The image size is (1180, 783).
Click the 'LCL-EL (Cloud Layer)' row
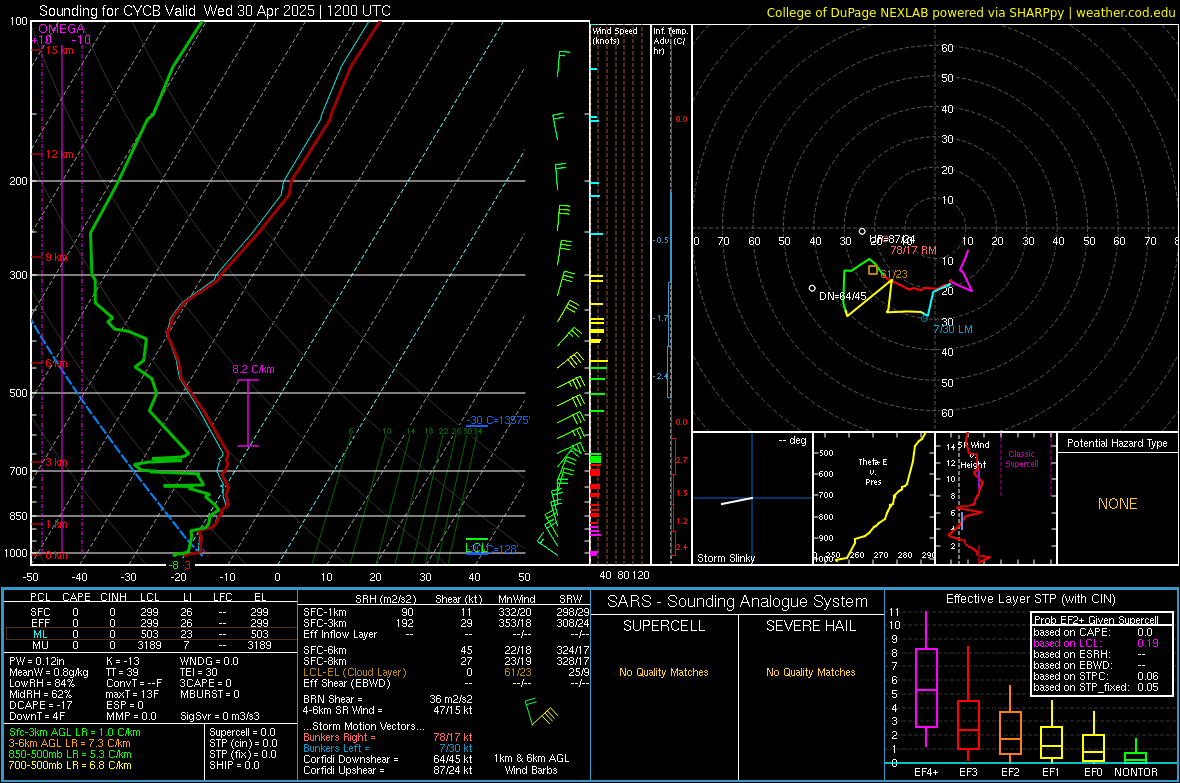446,672
